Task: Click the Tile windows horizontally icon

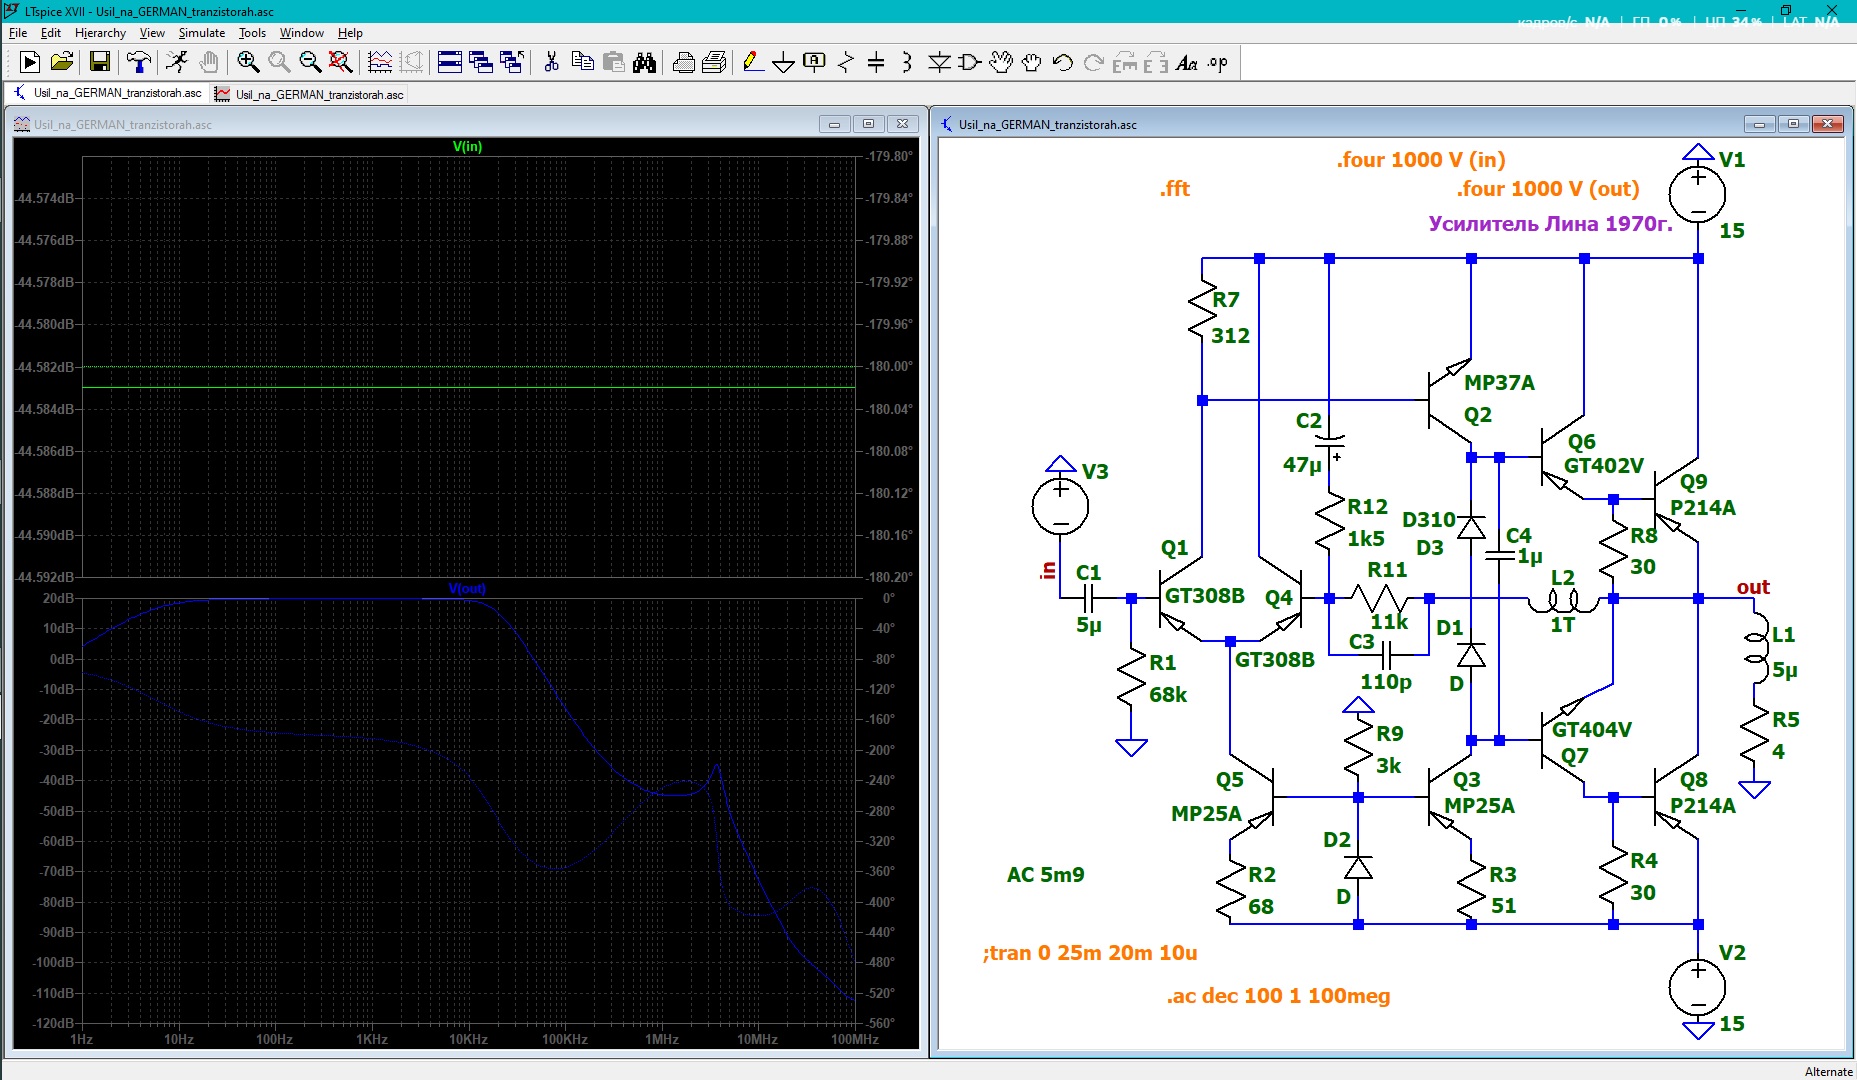Action: pyautogui.click(x=450, y=62)
